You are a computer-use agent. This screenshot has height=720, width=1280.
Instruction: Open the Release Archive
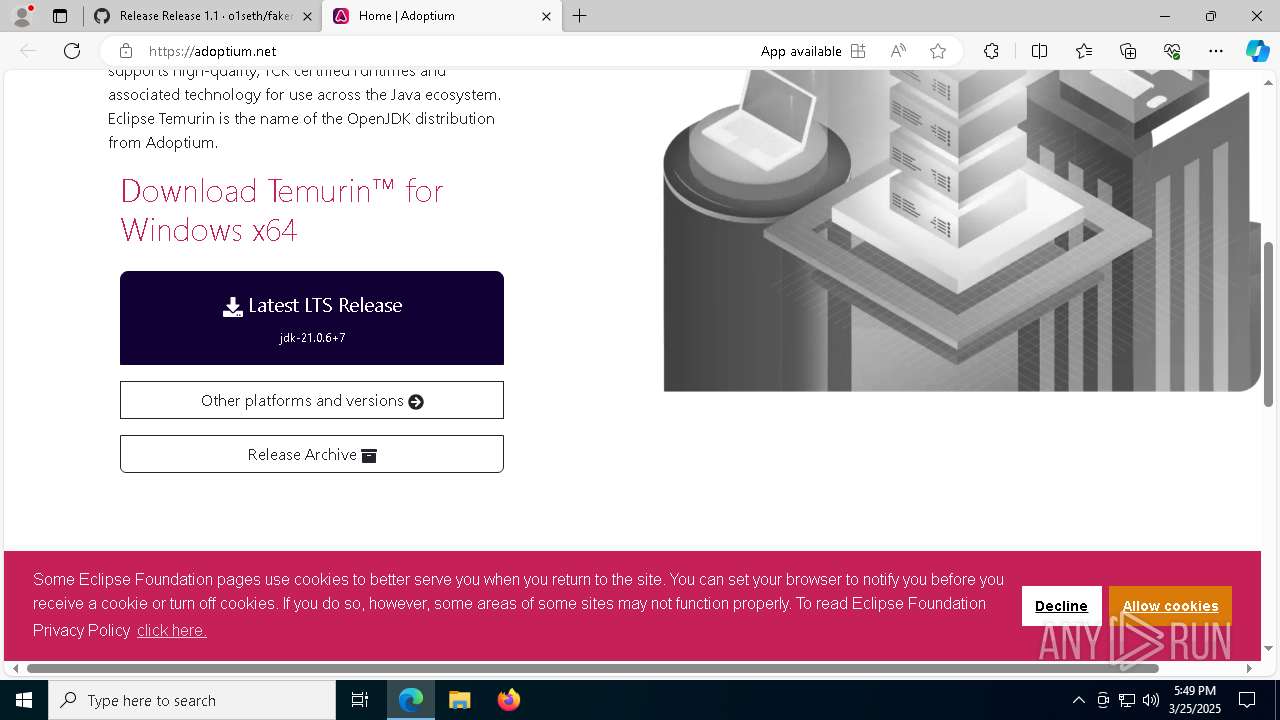coord(312,454)
